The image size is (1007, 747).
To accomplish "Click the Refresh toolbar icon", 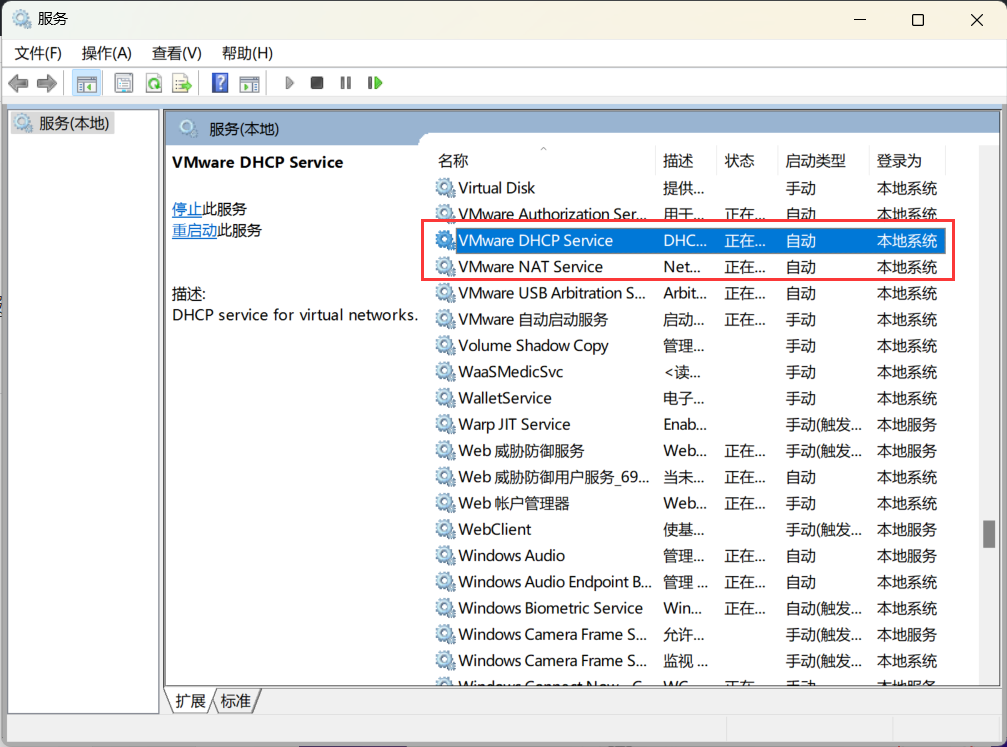I will tap(153, 83).
